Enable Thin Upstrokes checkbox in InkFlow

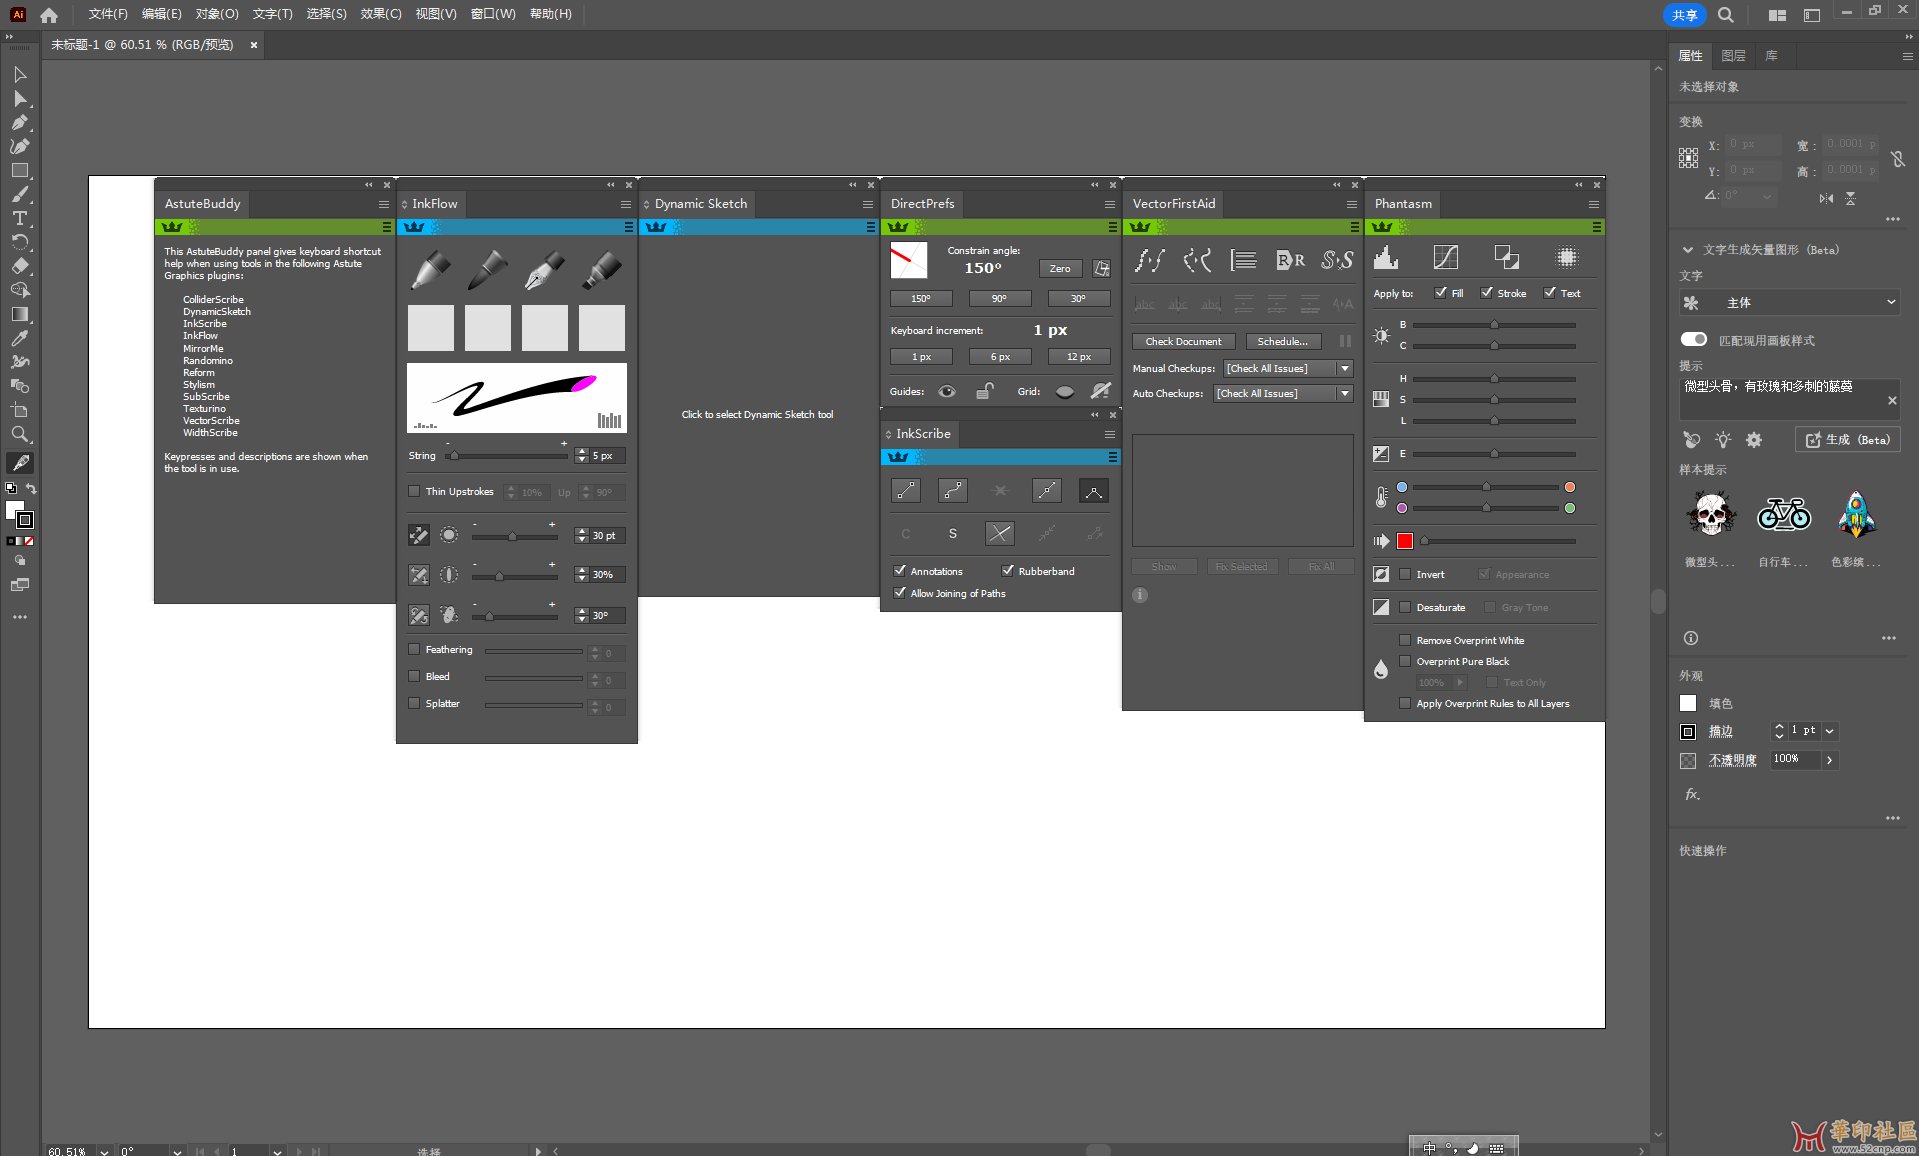pyautogui.click(x=414, y=491)
